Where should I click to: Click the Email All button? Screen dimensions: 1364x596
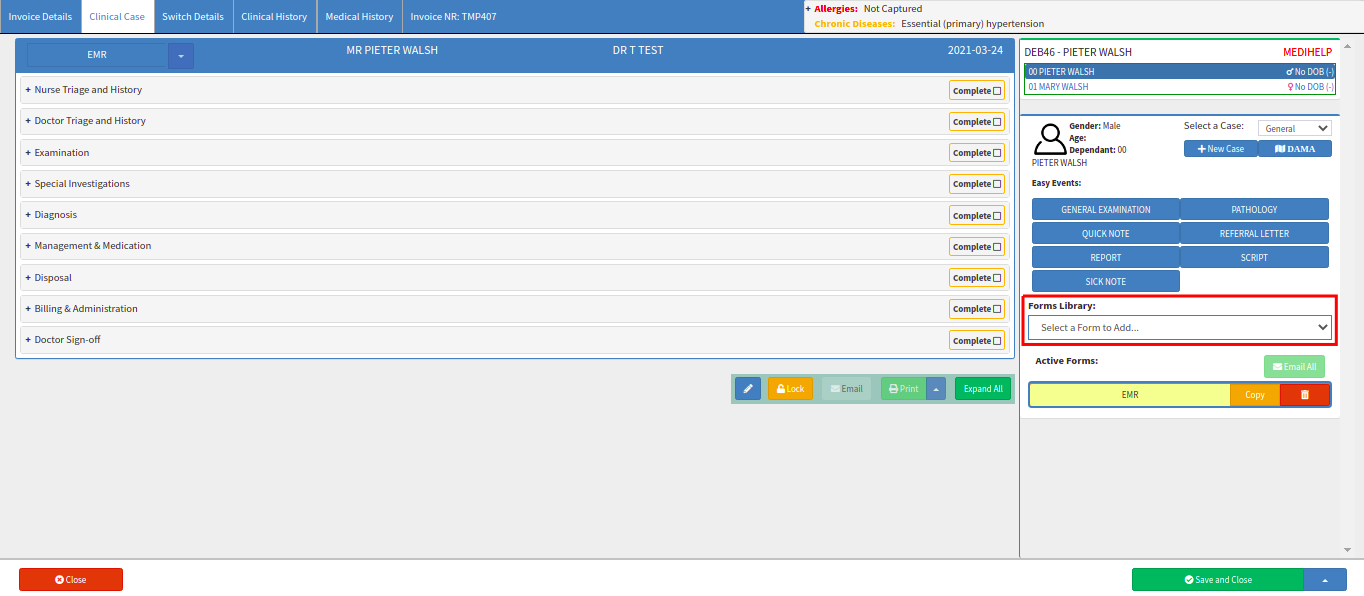[x=1294, y=367]
